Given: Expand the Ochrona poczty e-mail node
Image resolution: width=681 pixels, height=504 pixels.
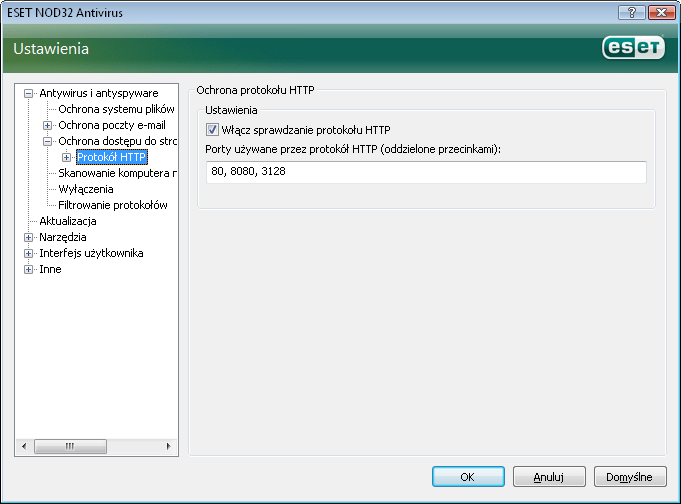Looking at the screenshot, I should (x=48, y=126).
